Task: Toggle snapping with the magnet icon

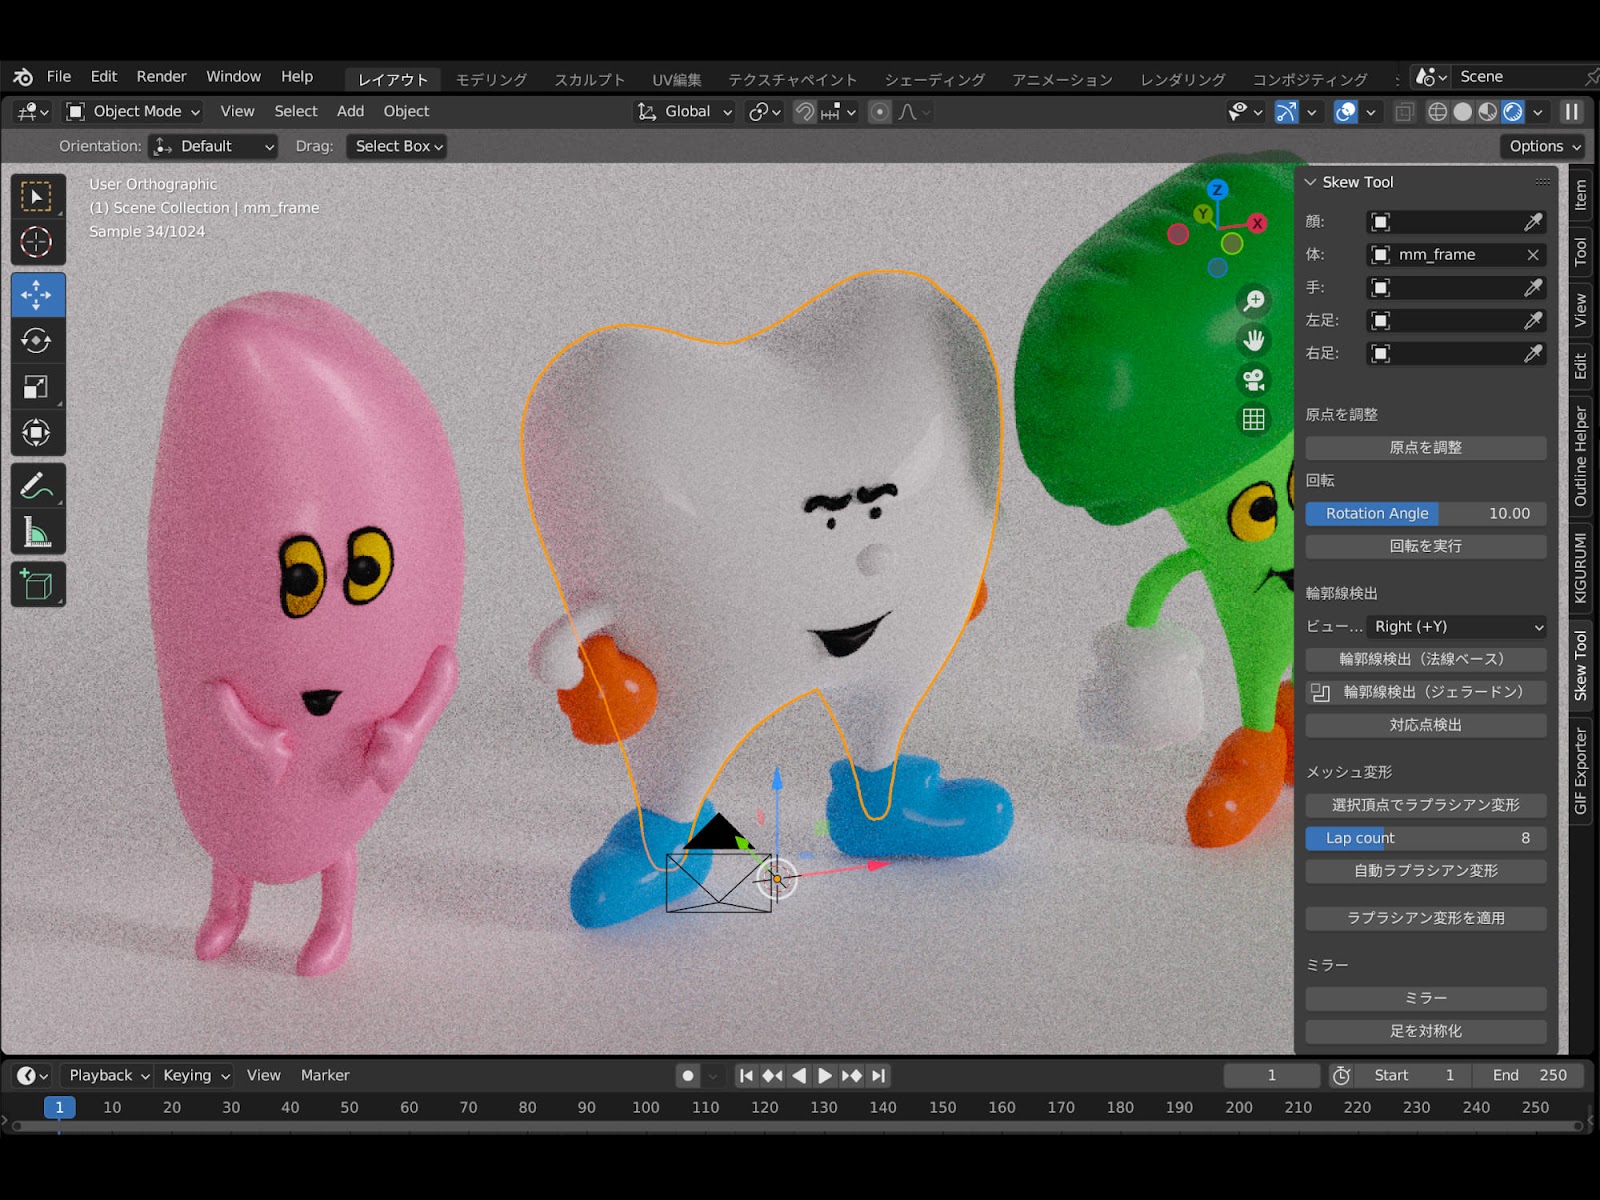Action: coord(805,111)
